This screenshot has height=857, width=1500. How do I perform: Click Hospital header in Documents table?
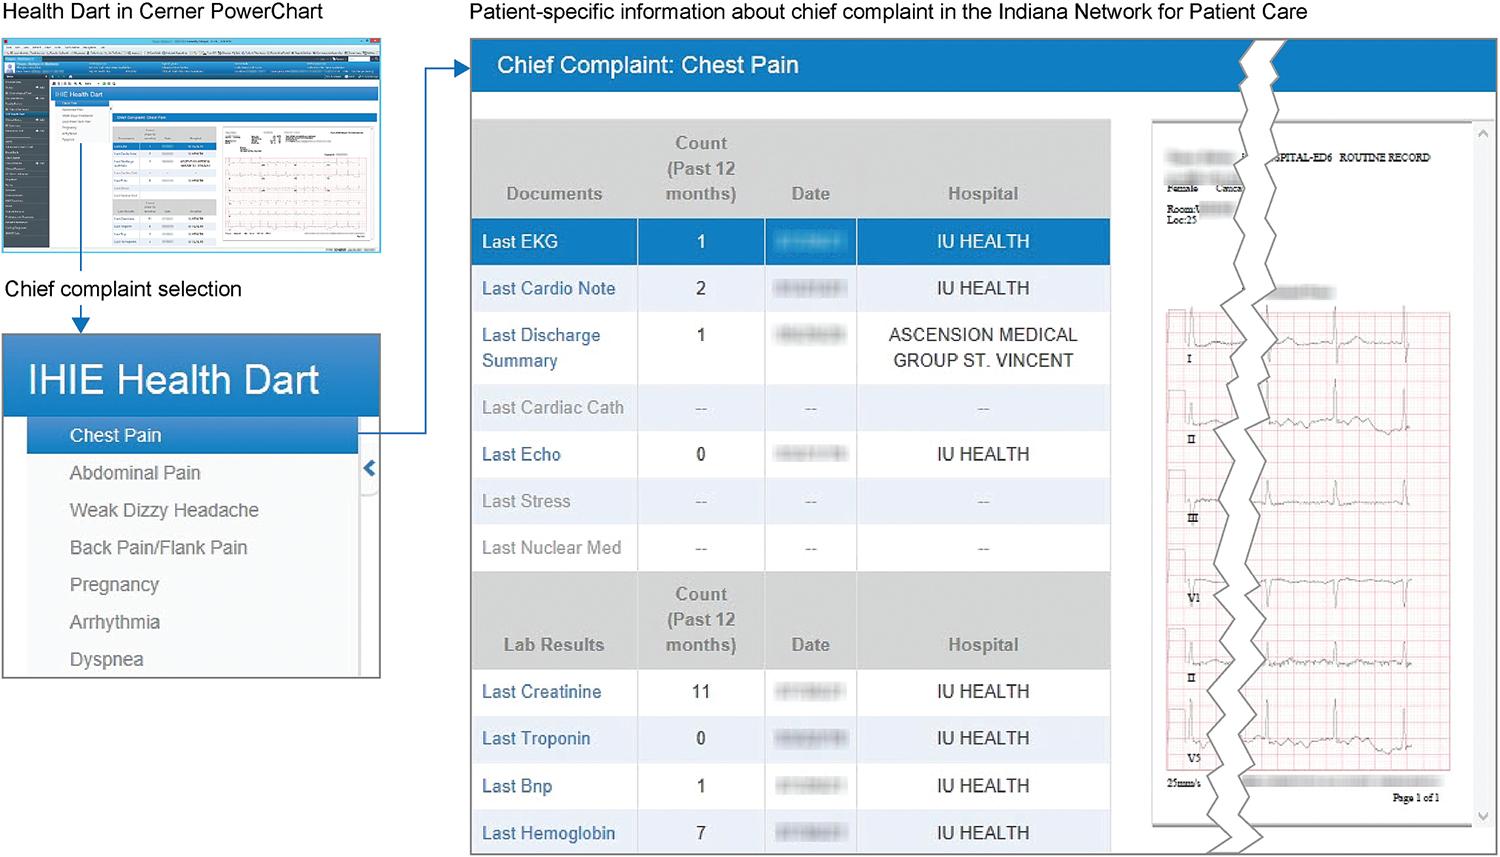click(x=983, y=194)
